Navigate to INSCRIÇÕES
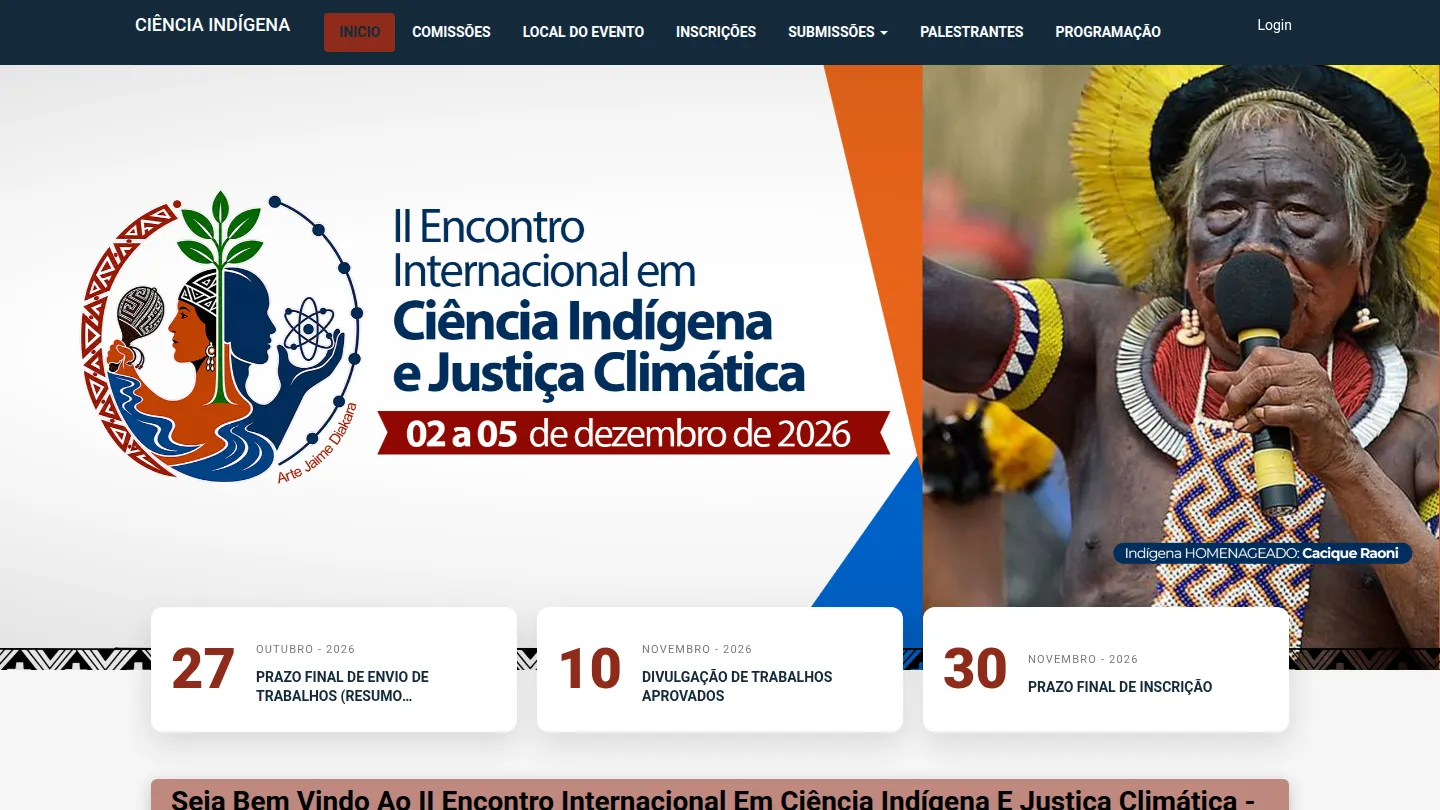1440x810 pixels. tap(716, 32)
